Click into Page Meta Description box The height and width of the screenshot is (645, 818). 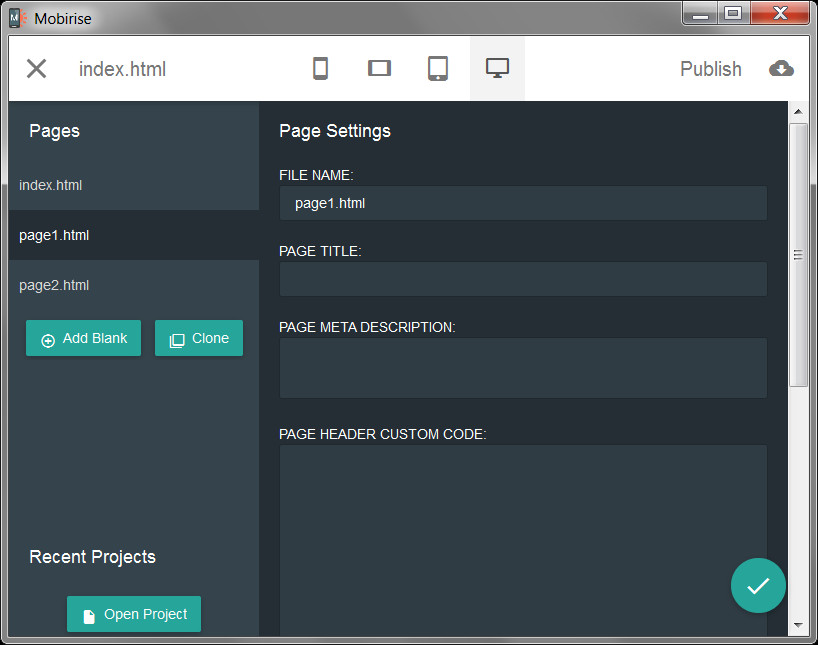pos(522,368)
